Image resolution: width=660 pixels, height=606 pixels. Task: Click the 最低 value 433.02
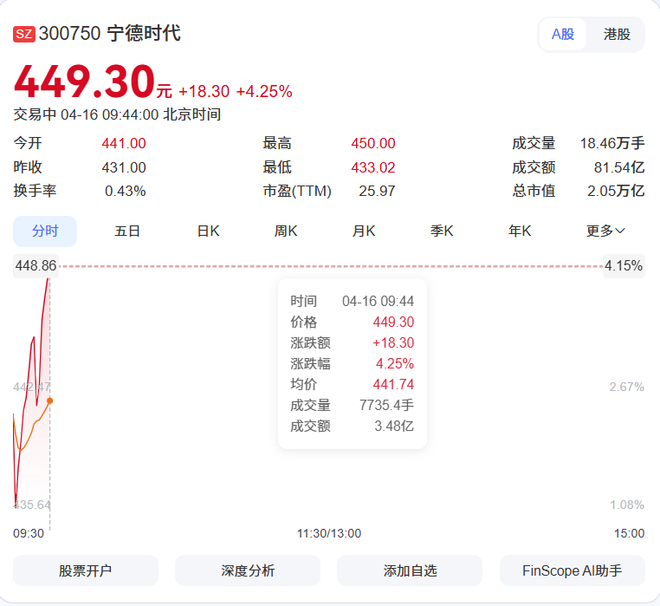coord(373,167)
